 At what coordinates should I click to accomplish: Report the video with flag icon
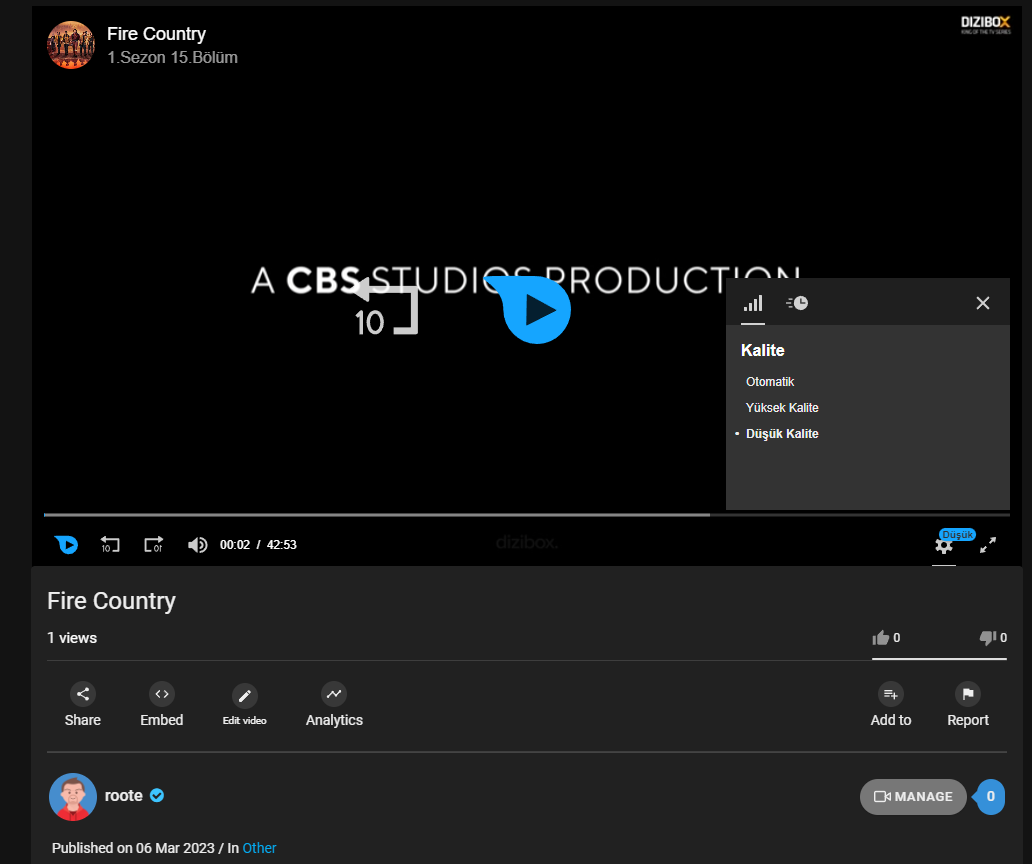[968, 704]
